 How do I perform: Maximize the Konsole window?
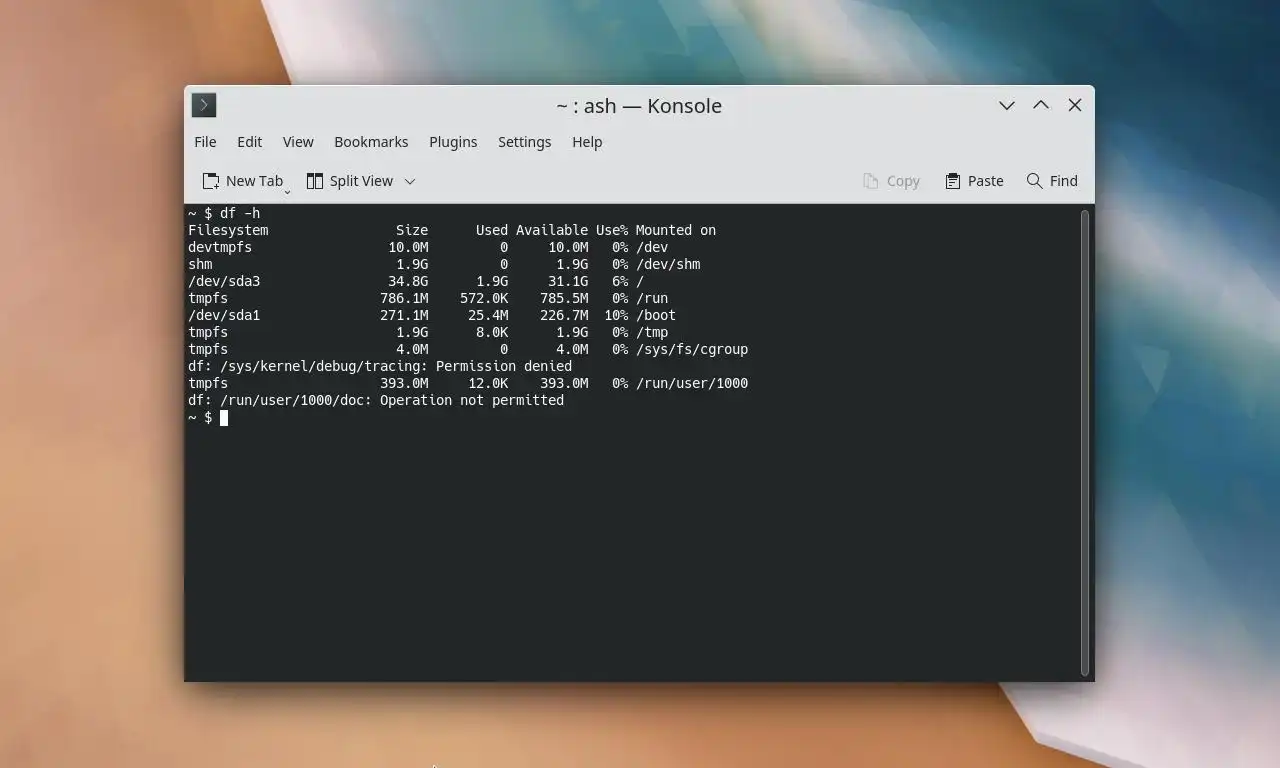pyautogui.click(x=1041, y=105)
